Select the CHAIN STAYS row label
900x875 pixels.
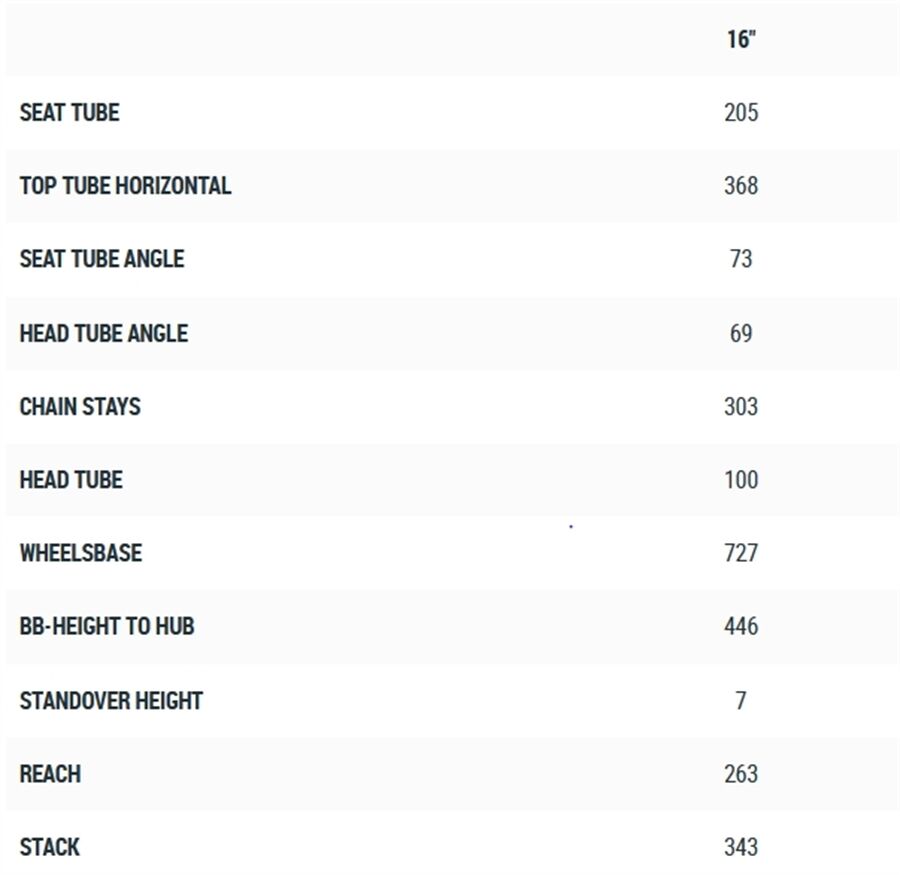[80, 406]
